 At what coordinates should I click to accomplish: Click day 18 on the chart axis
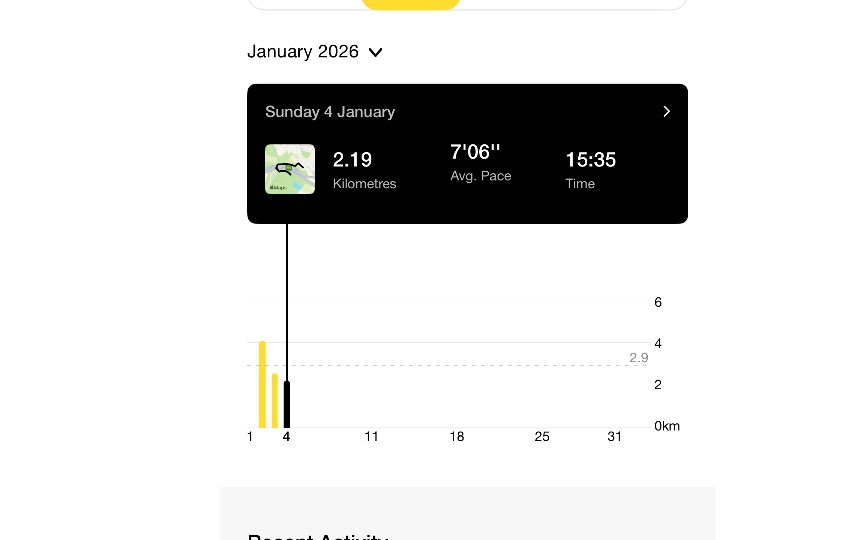tap(457, 437)
